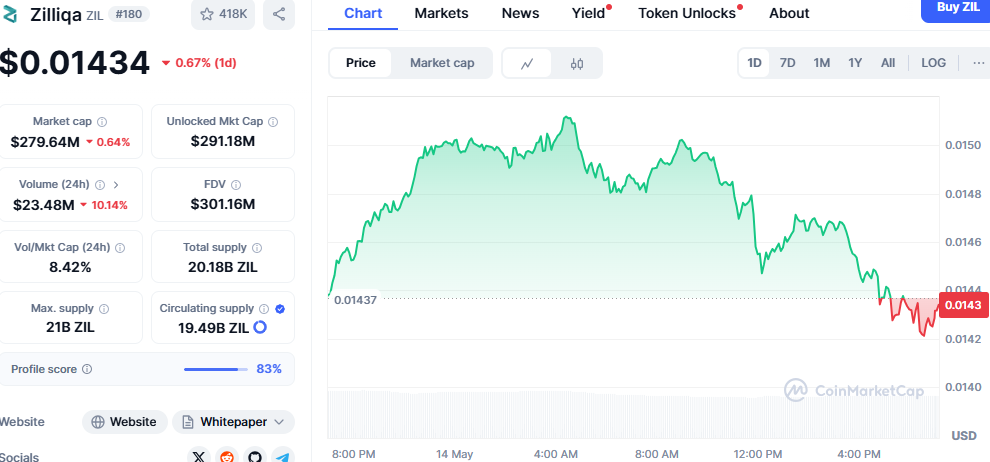The image size is (990, 462).
Task: Open the Telegram social link icon
Action: pos(283,457)
